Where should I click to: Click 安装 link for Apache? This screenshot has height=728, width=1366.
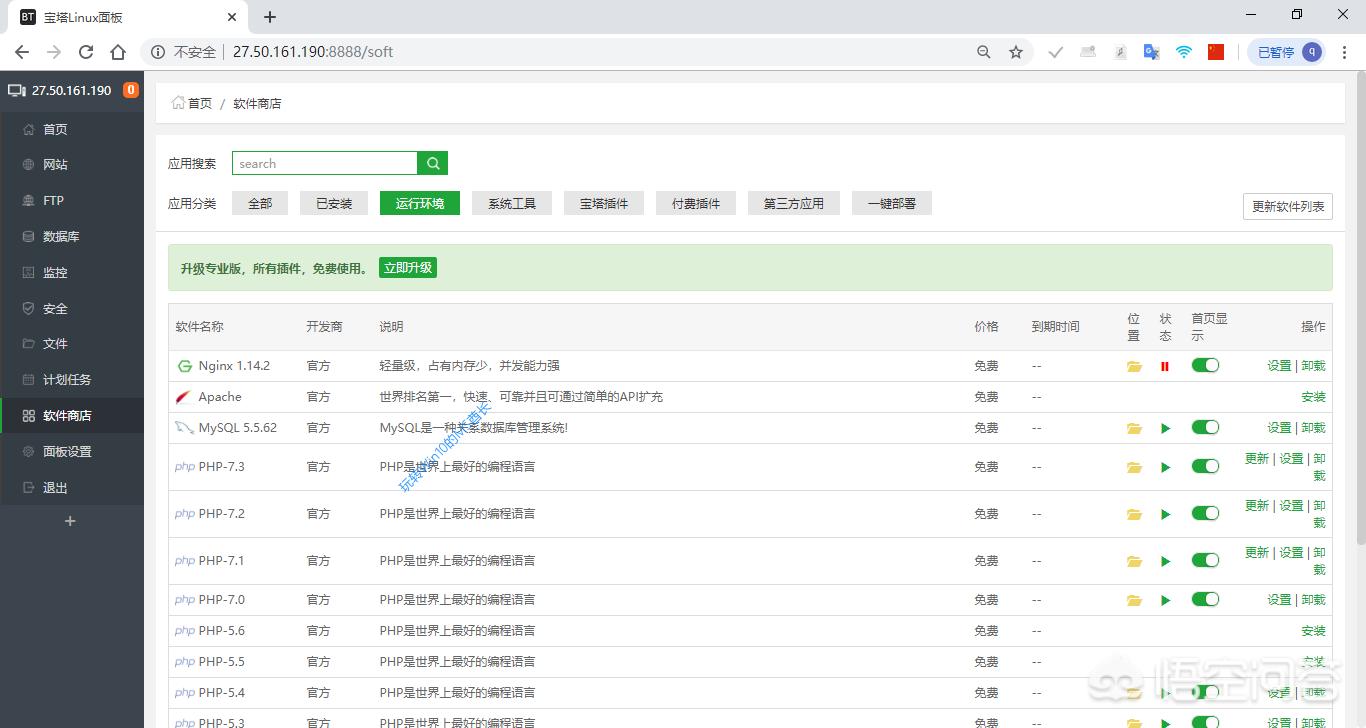coord(1313,397)
